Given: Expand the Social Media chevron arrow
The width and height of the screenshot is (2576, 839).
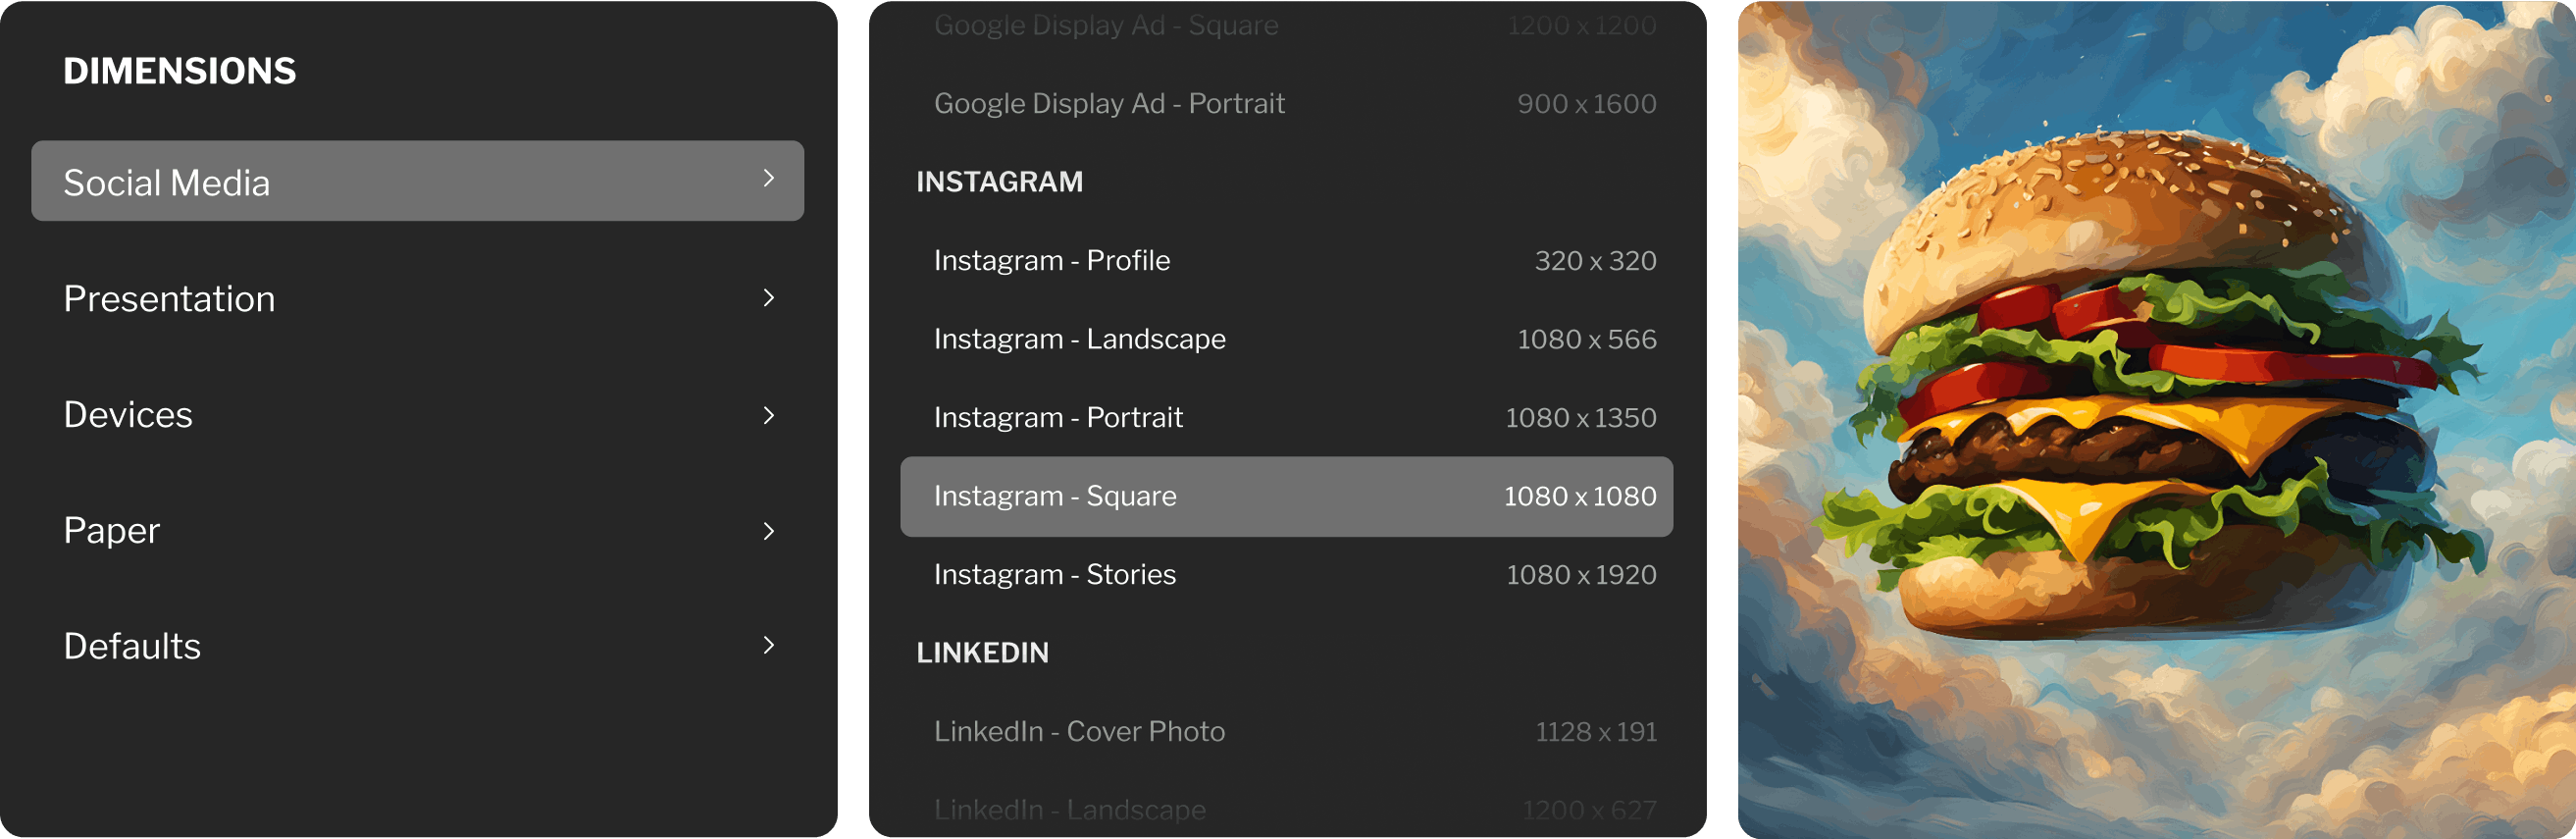Looking at the screenshot, I should click(768, 179).
